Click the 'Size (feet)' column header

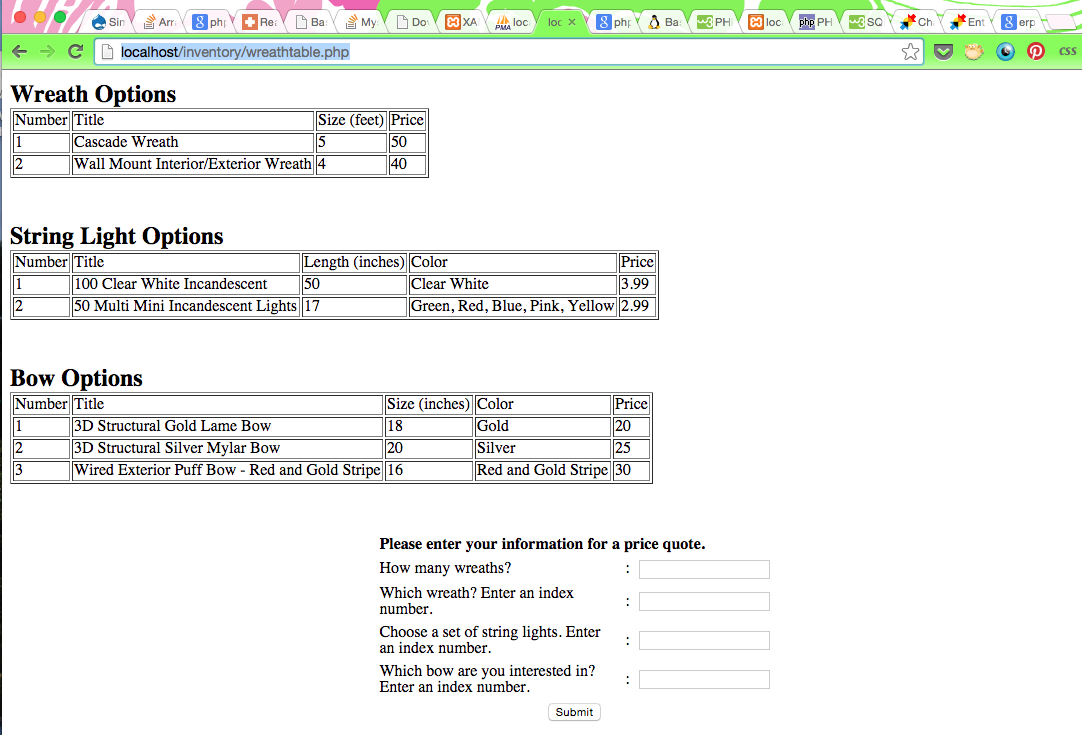click(351, 120)
